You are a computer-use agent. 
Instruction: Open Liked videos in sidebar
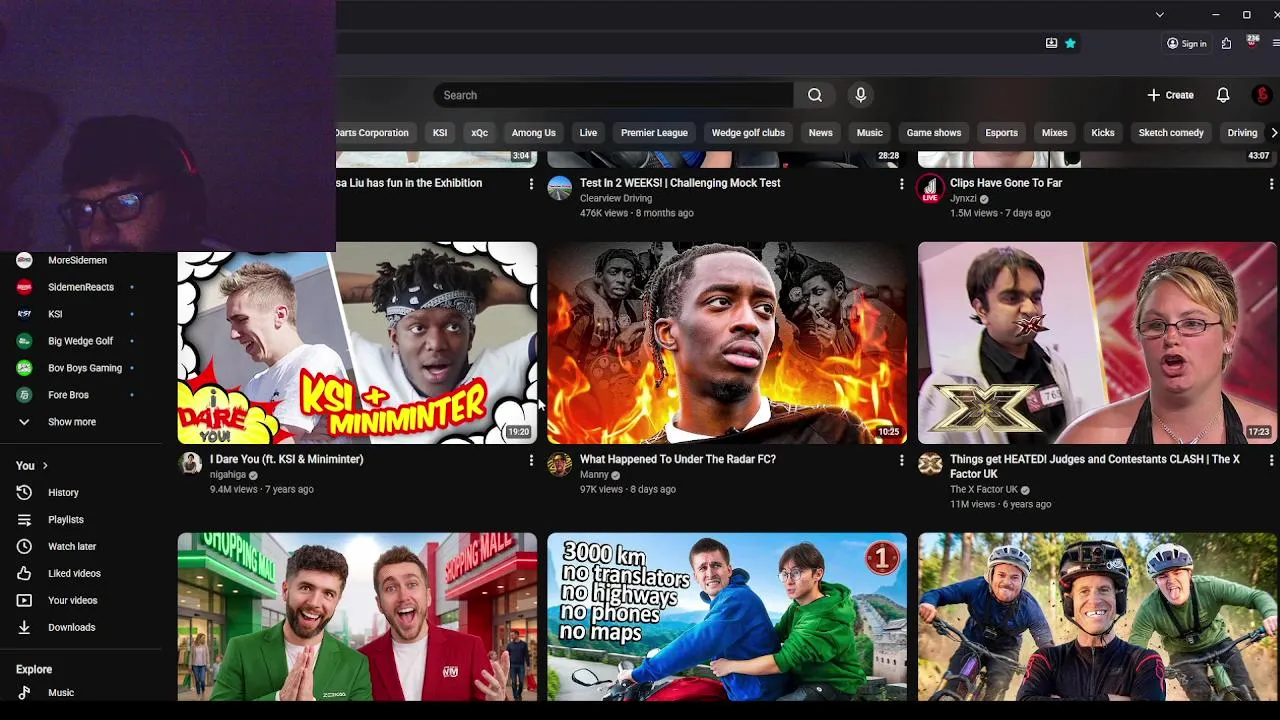pos(76,573)
